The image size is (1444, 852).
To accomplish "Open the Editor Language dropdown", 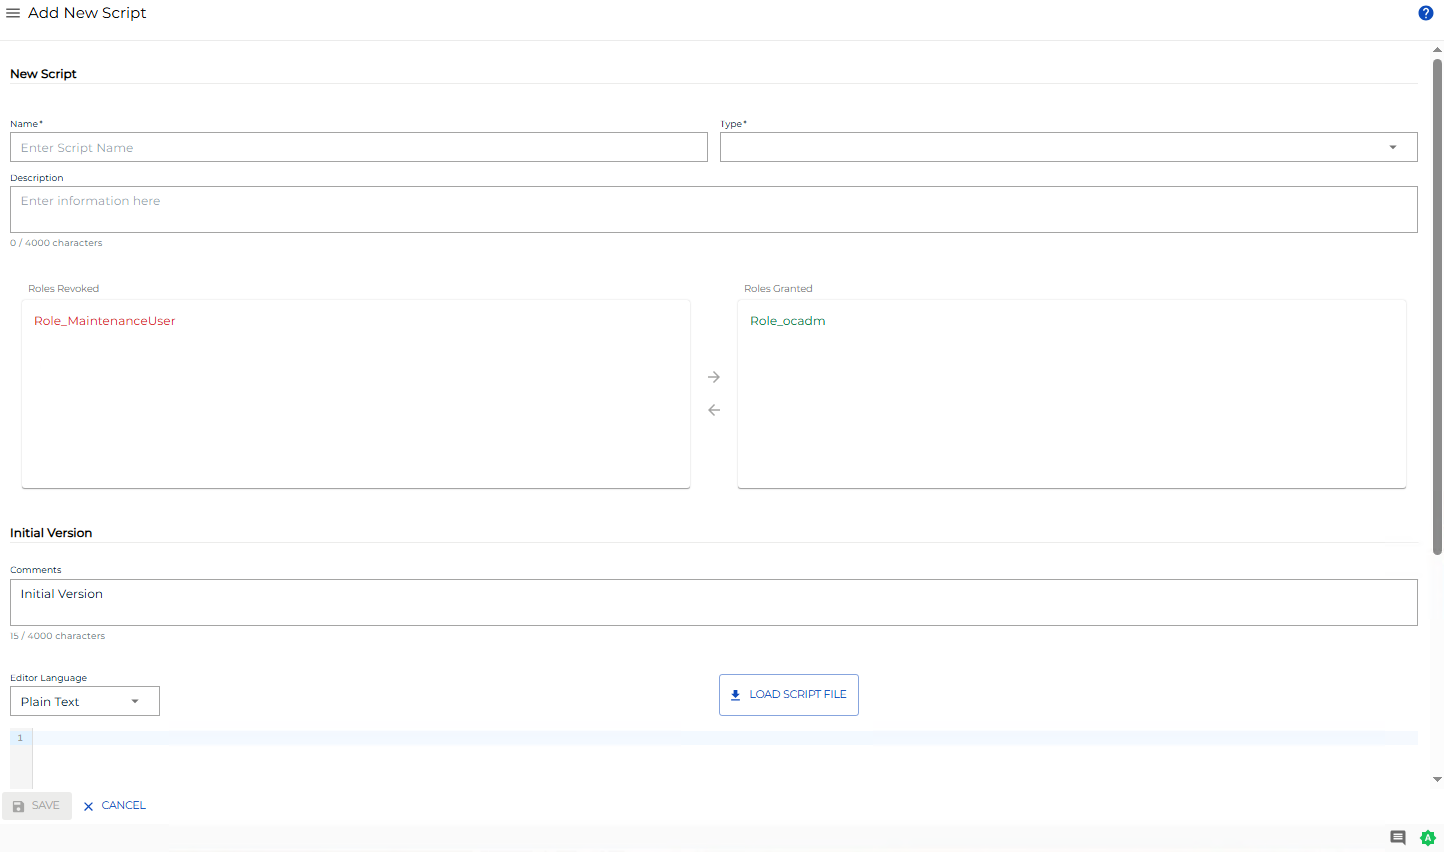I will pyautogui.click(x=85, y=701).
